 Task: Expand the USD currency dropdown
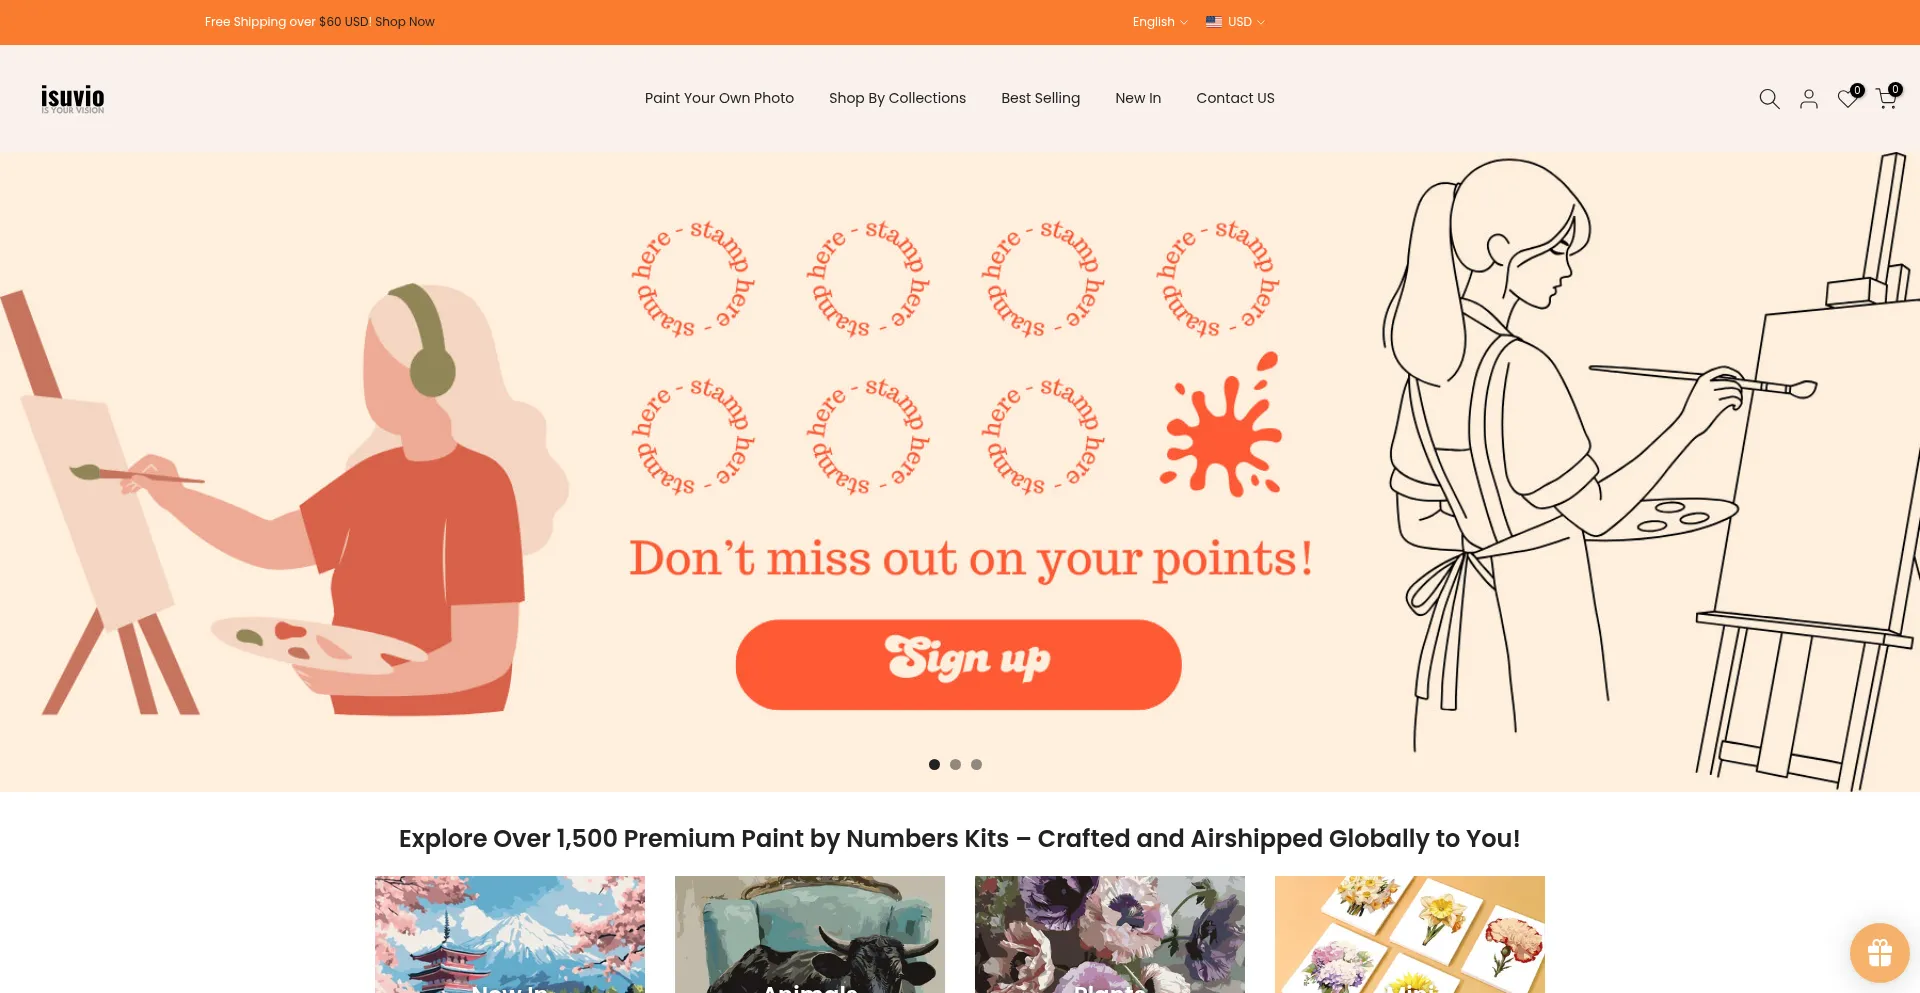[x=1246, y=21]
